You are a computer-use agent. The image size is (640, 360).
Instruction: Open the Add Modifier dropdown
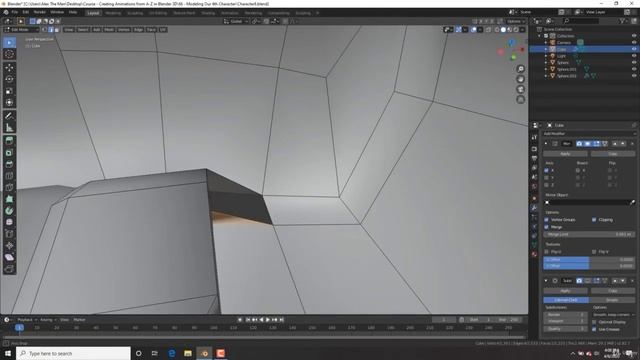589,133
